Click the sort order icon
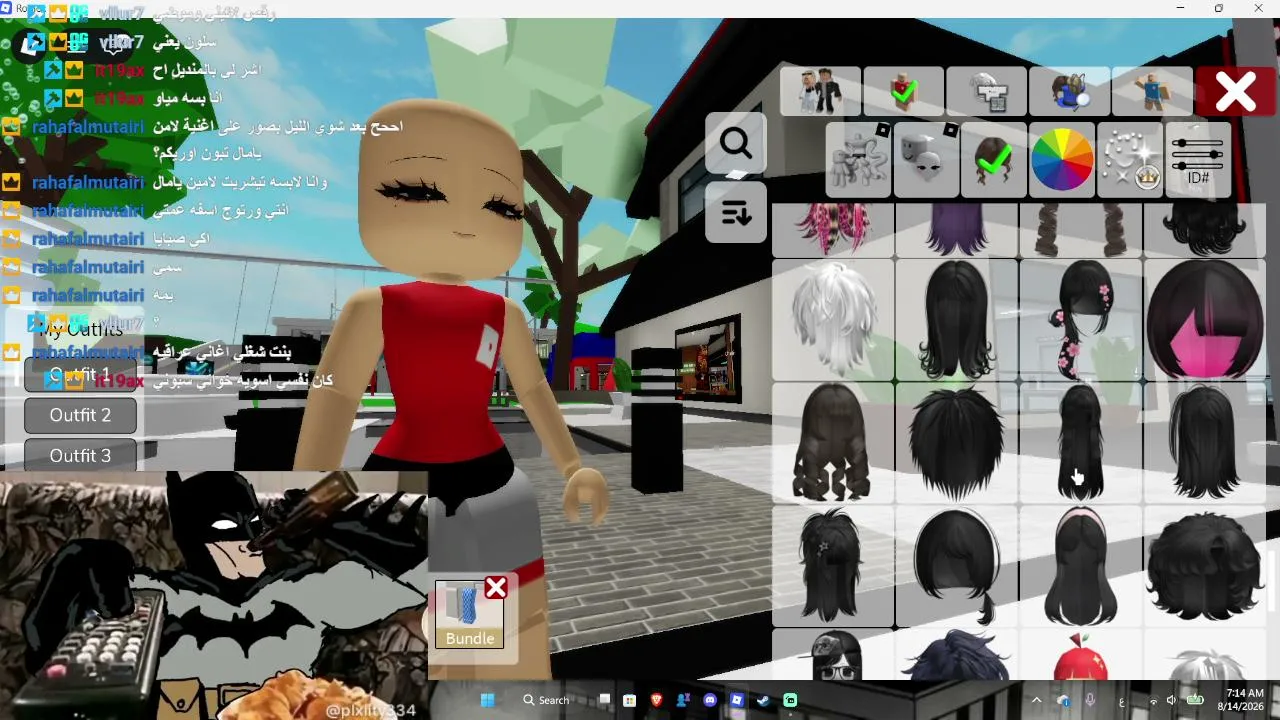Image resolution: width=1280 pixels, height=720 pixels. point(736,212)
